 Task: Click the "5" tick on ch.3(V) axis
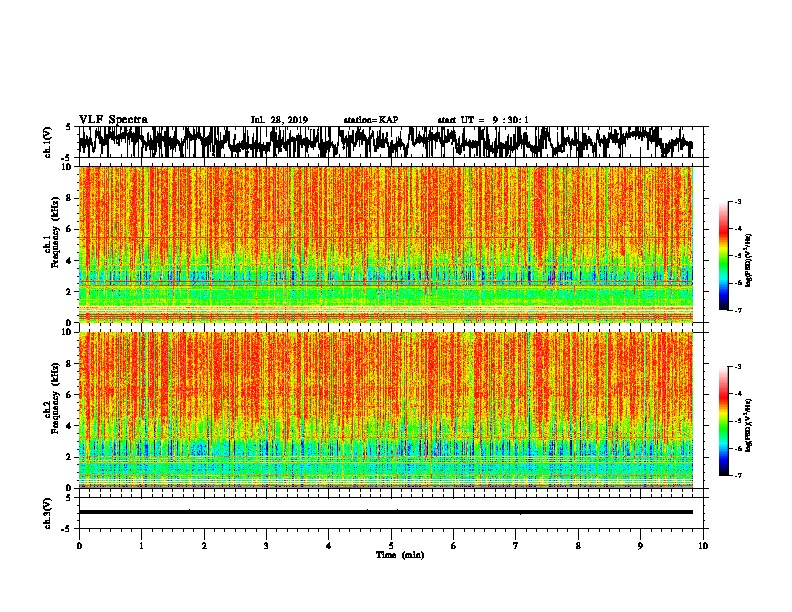tap(69, 498)
